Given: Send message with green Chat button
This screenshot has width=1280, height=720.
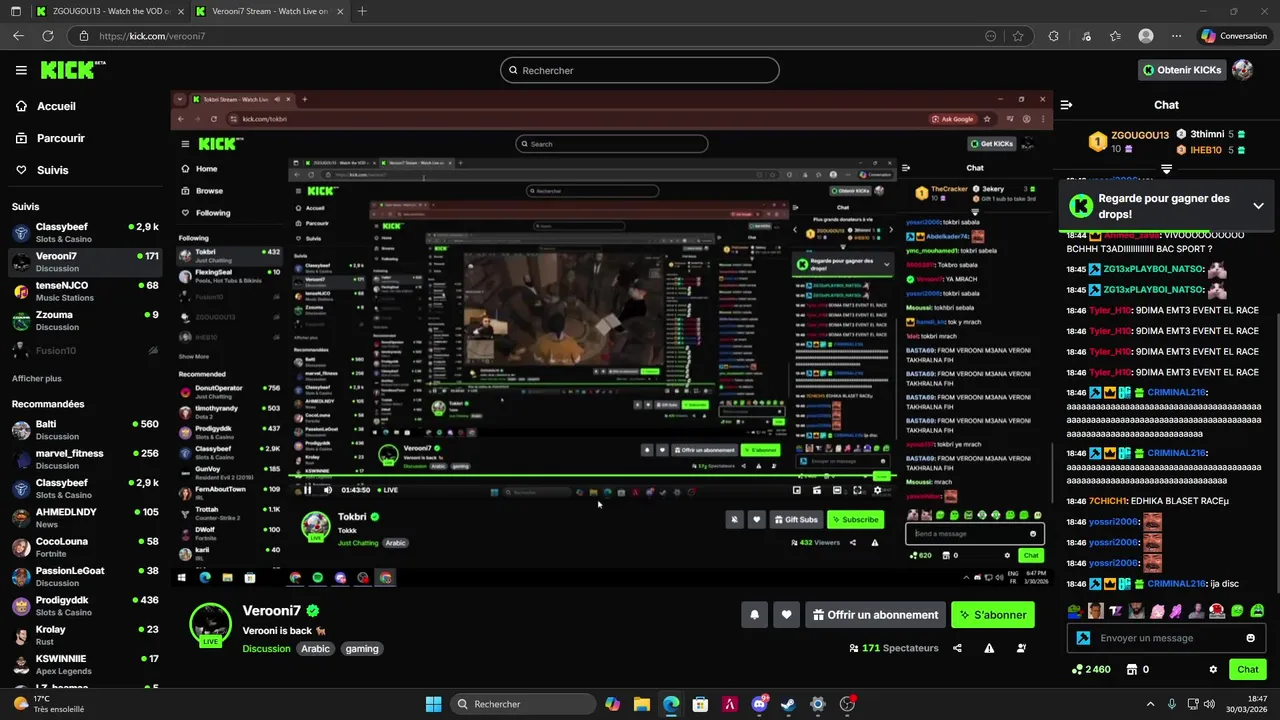Looking at the screenshot, I should 1248,669.
